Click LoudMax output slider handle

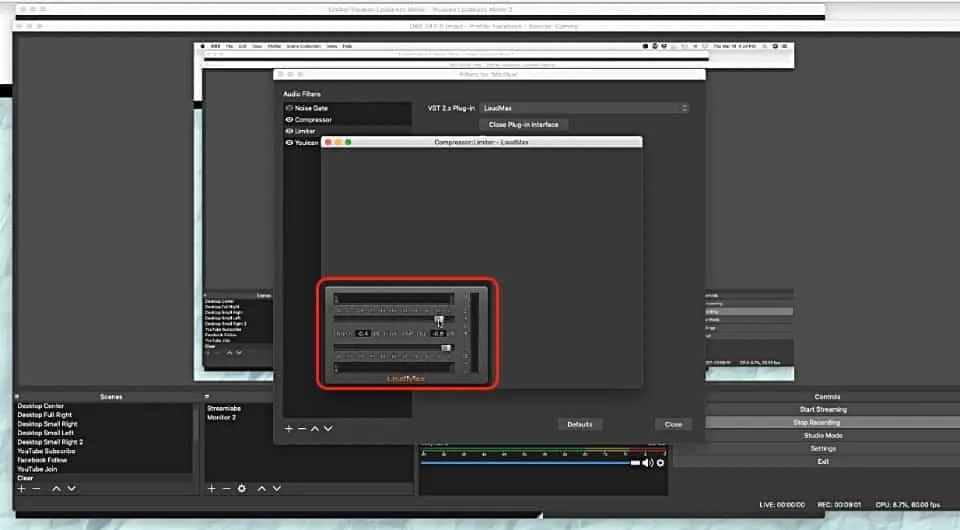point(446,348)
